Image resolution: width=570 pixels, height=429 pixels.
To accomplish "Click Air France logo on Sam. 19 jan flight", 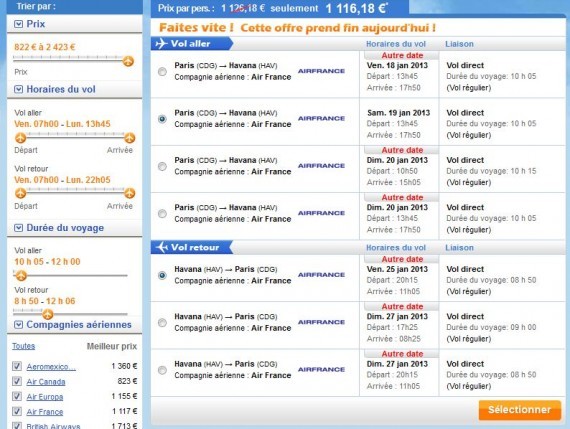I will [x=321, y=118].
